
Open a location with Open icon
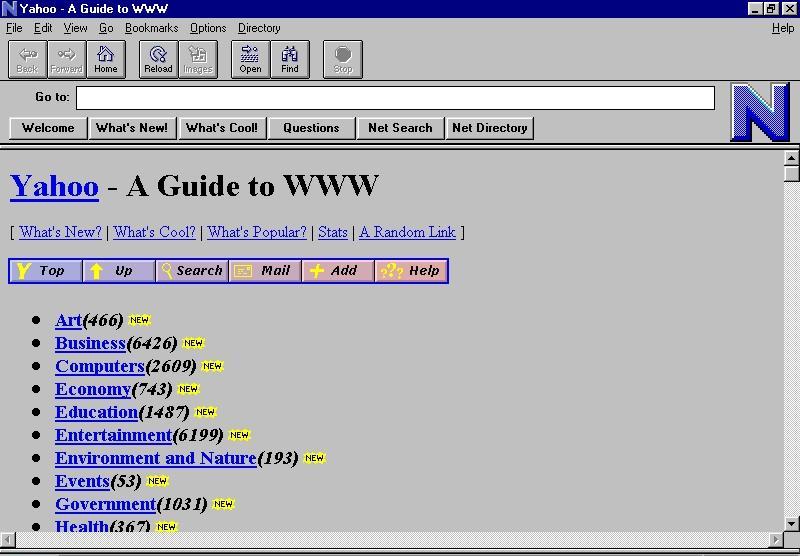[250, 59]
